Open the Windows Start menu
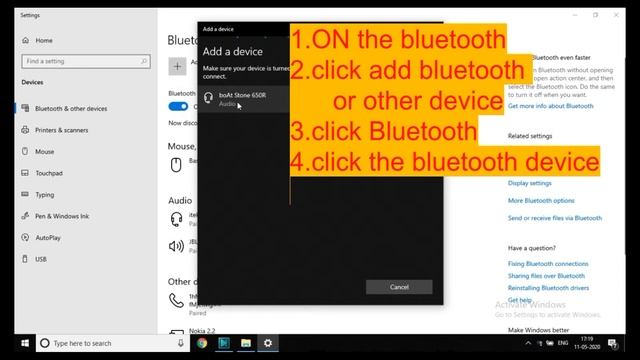Viewport: 640px width, 360px height. 25,343
